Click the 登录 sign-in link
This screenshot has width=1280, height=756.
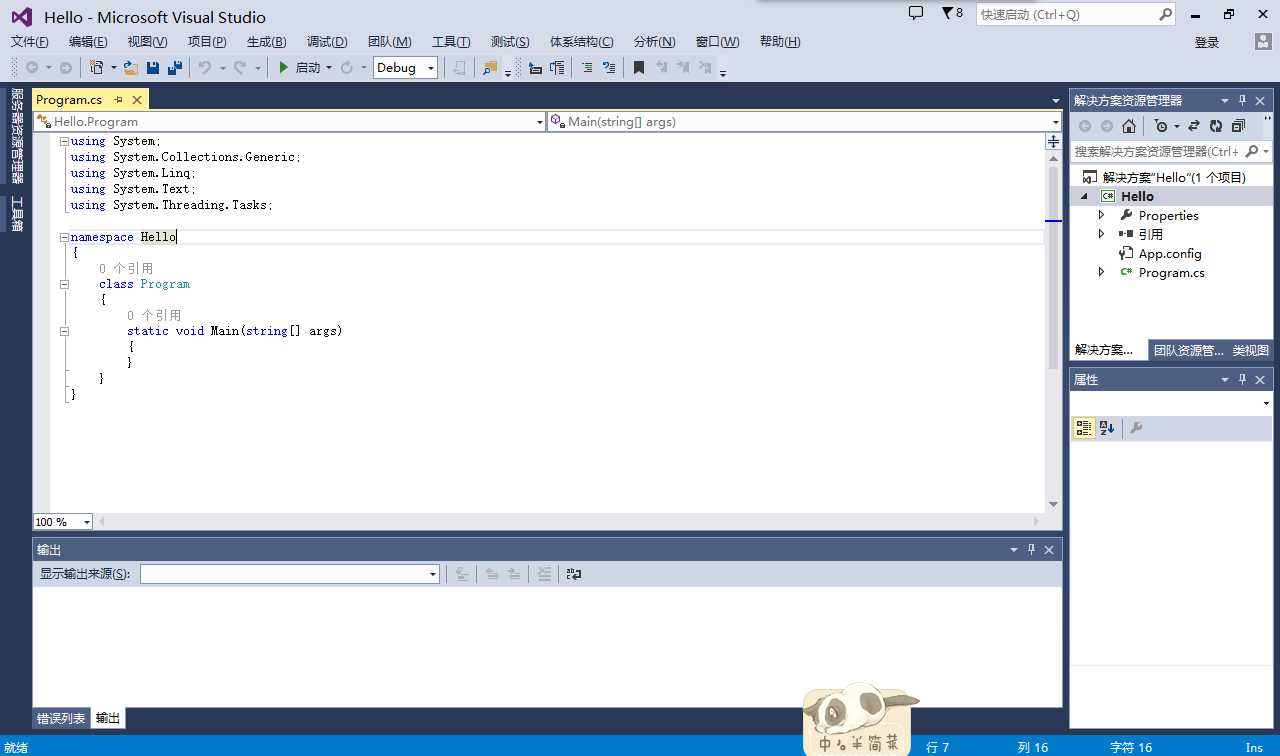click(1207, 42)
